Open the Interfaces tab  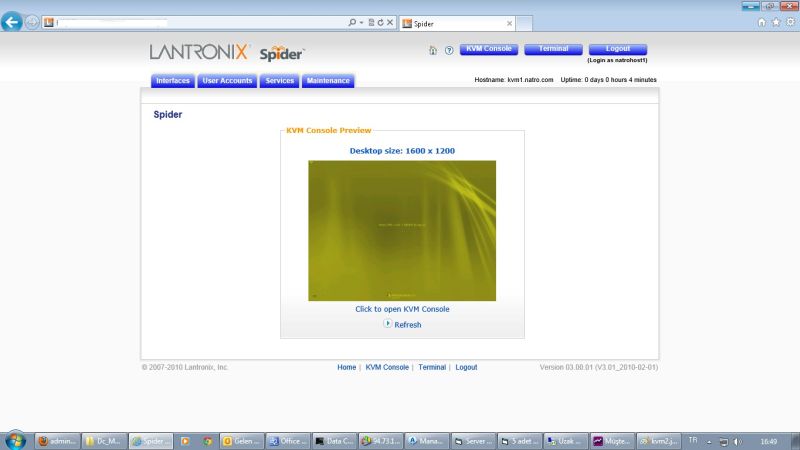[173, 81]
